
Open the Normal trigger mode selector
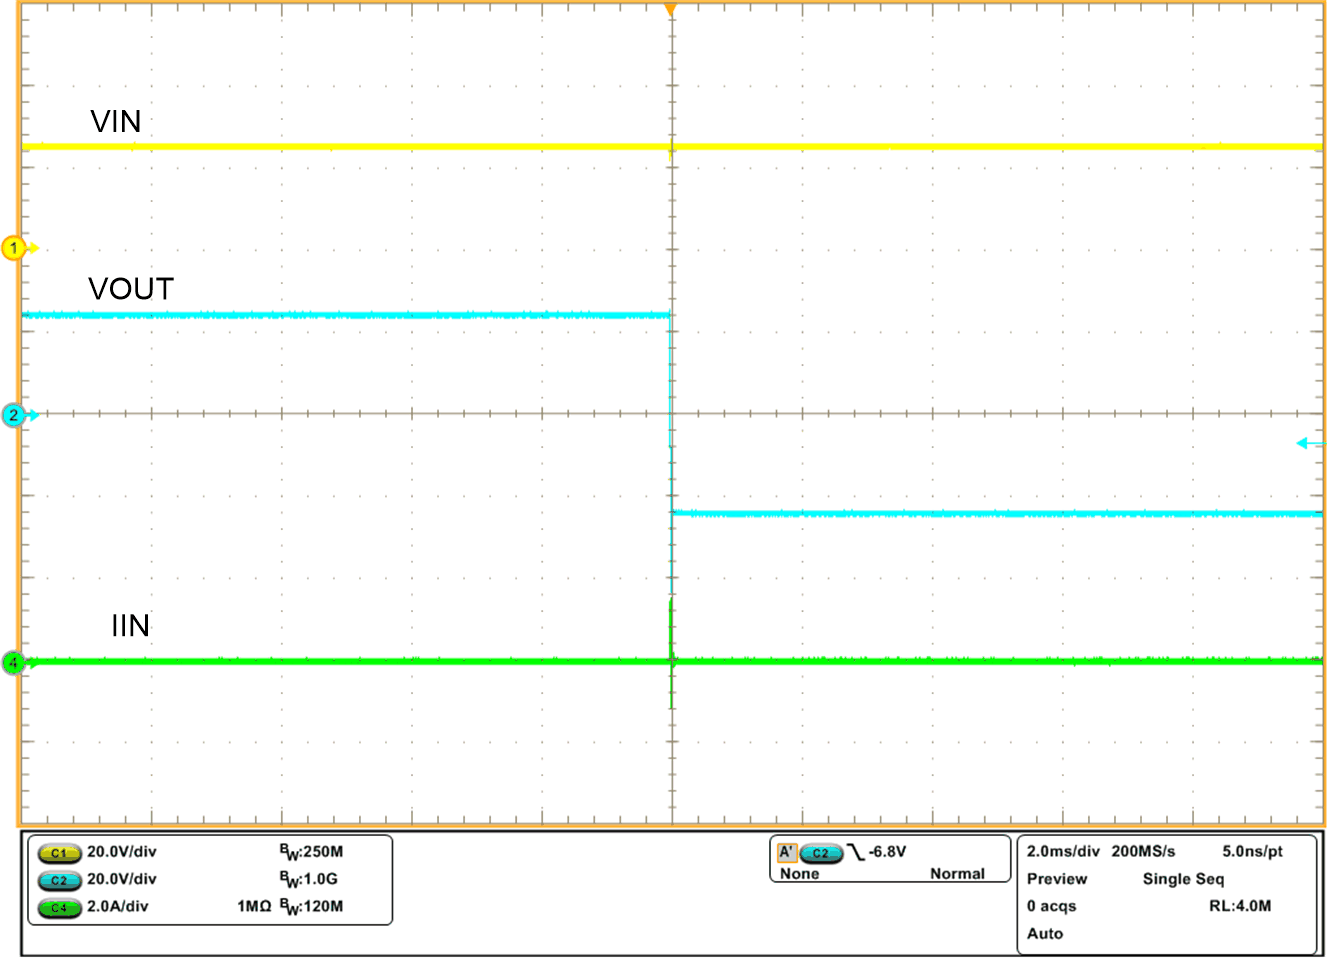pyautogui.click(x=957, y=874)
